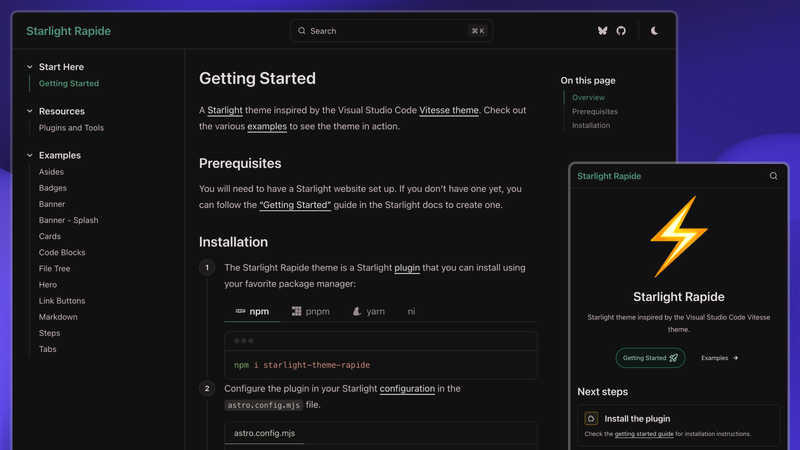Follow the examples link in intro

[x=267, y=127]
